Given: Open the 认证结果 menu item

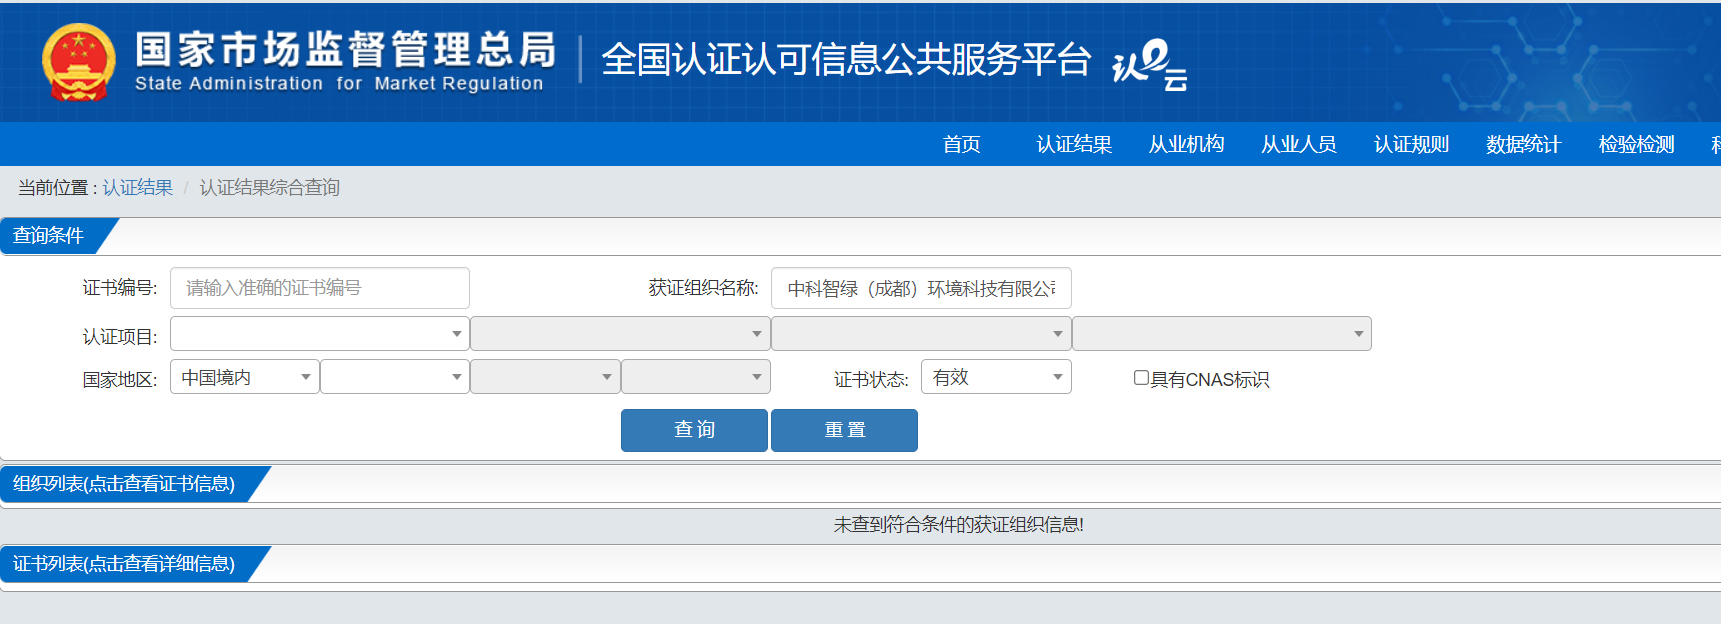Looking at the screenshot, I should (x=1074, y=144).
